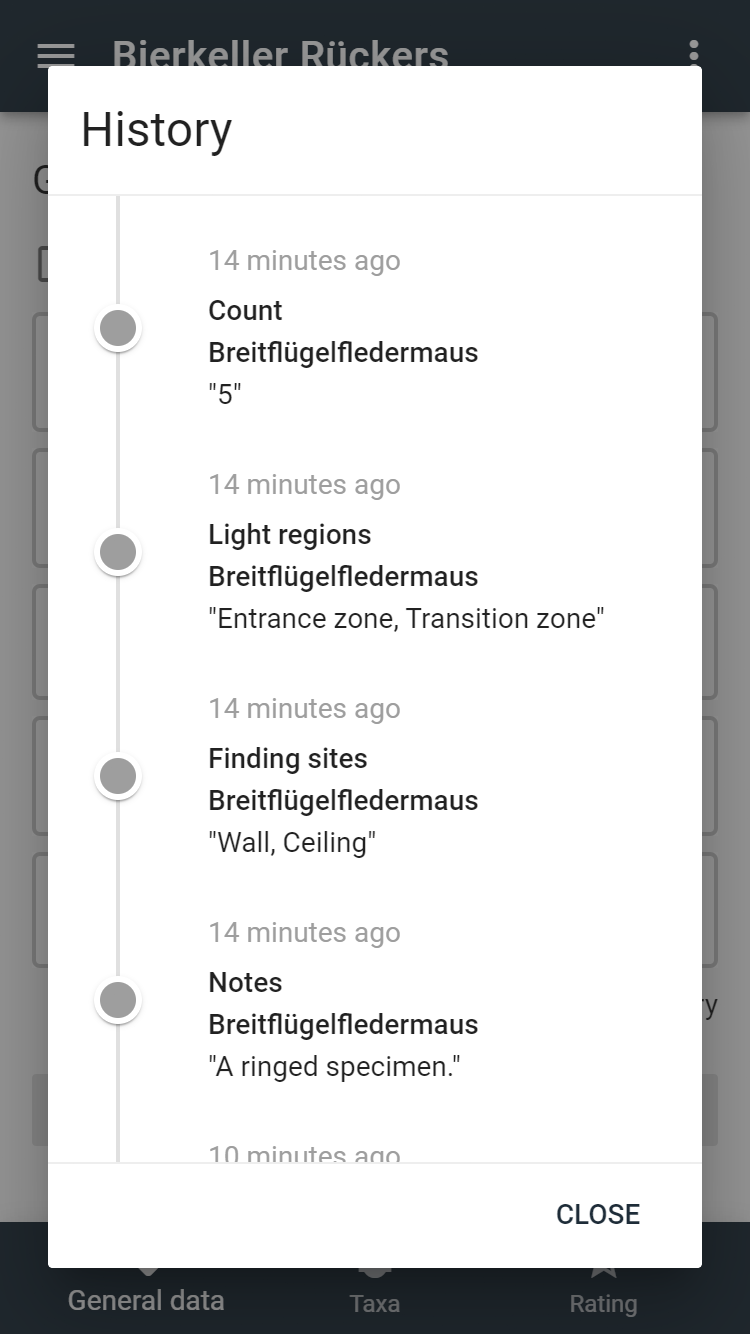Select the Count timeline marker dot
This screenshot has height=1334, width=750.
pyautogui.click(x=118, y=328)
